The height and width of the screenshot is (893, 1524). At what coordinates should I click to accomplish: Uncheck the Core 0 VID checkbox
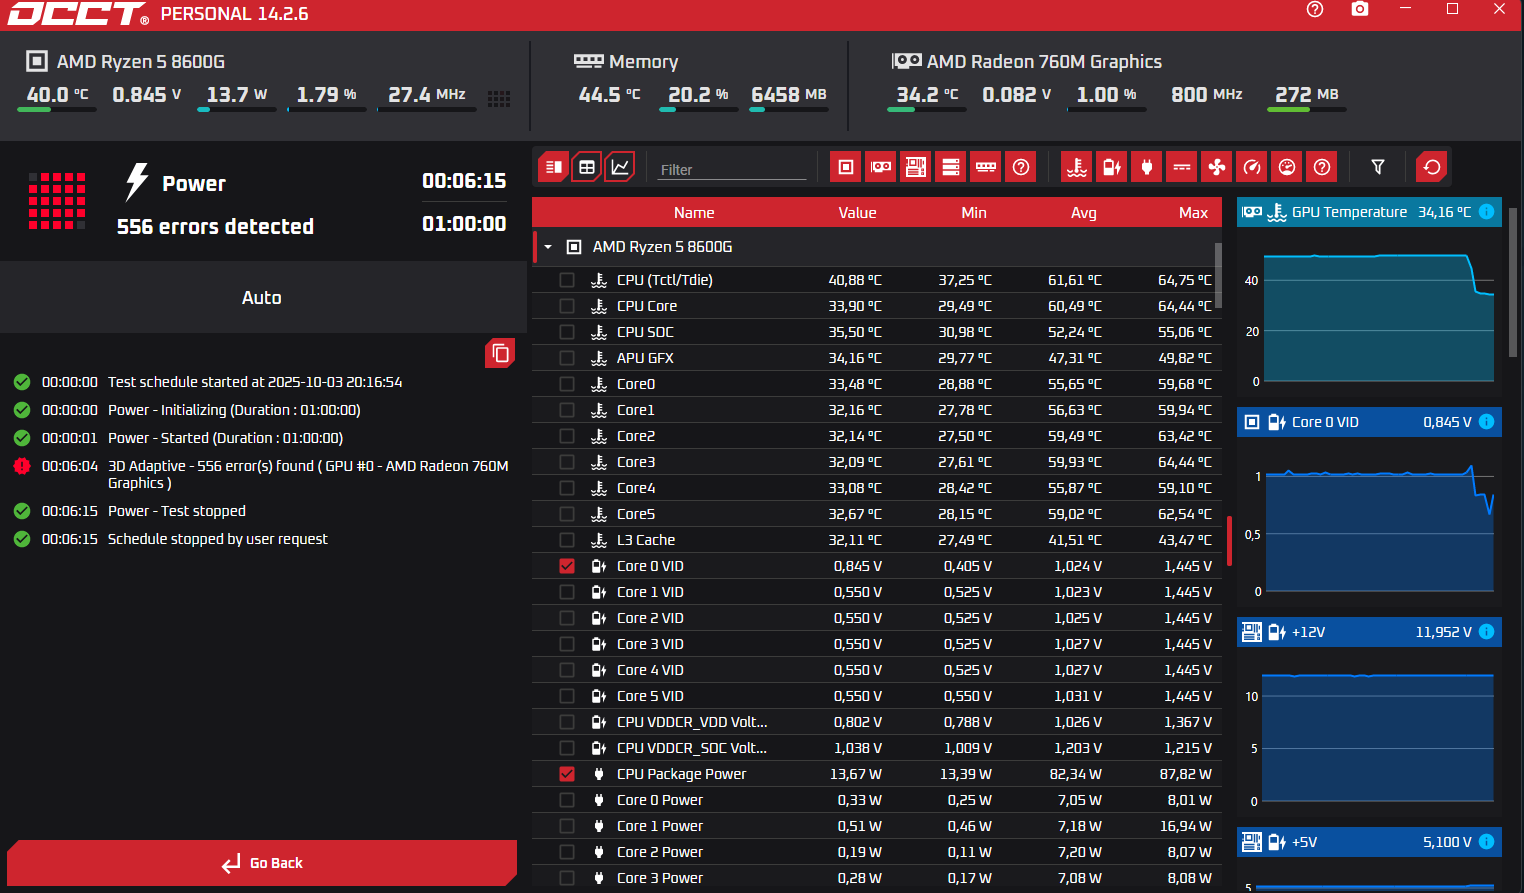tap(567, 566)
